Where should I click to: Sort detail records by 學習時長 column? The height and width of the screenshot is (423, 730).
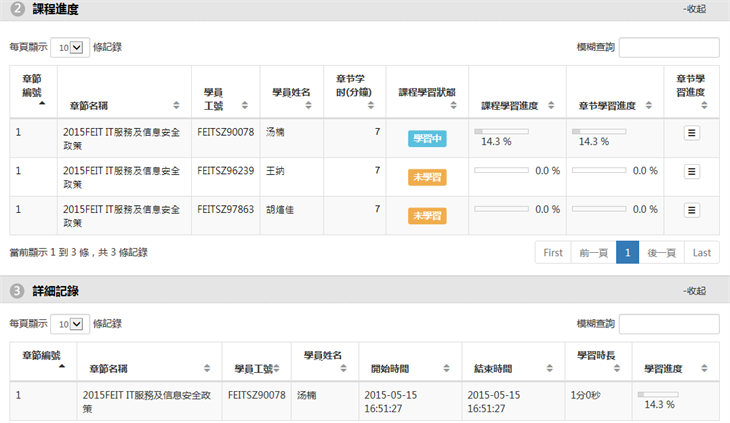point(597,362)
